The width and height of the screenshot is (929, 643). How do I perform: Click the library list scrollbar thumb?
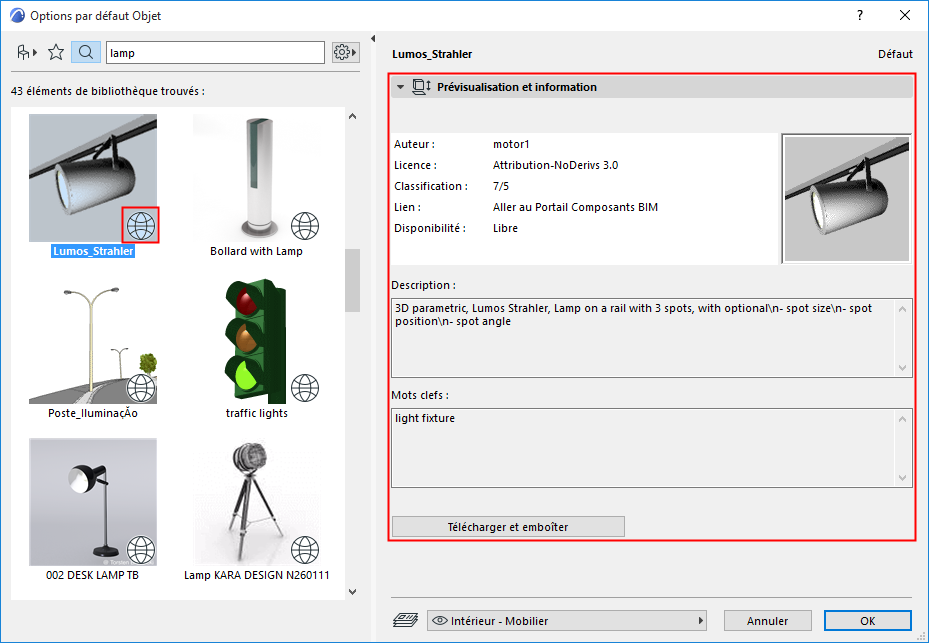click(353, 280)
